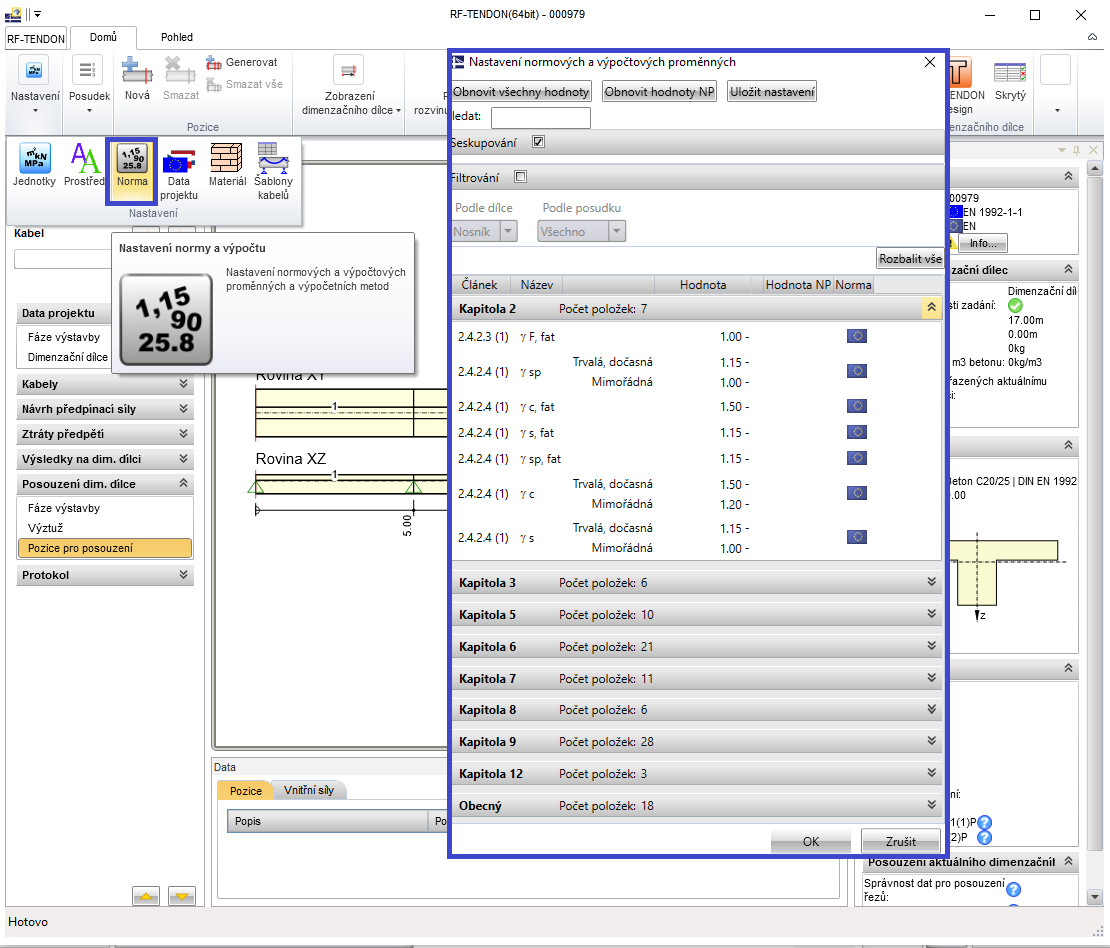Switch to the Domů ribbon tab

click(103, 37)
